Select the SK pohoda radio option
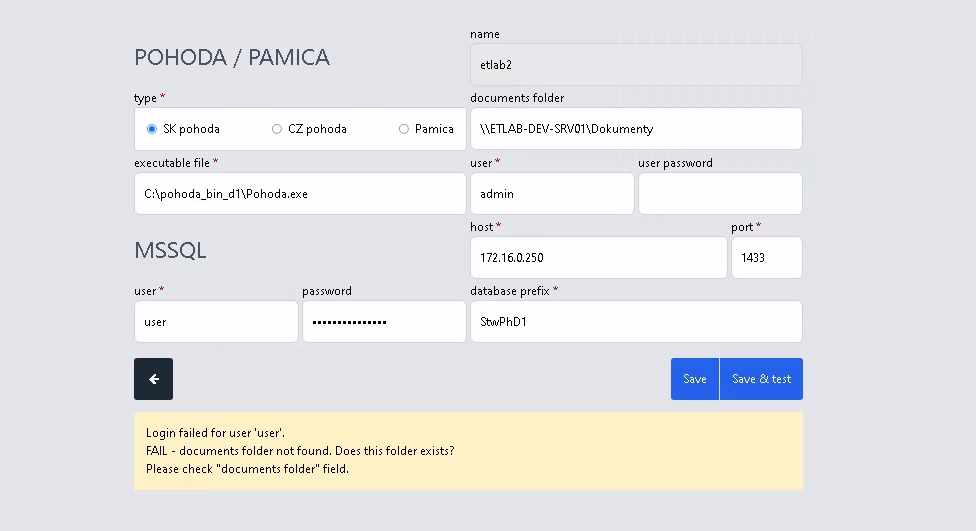This screenshot has width=976, height=531. coord(152,129)
